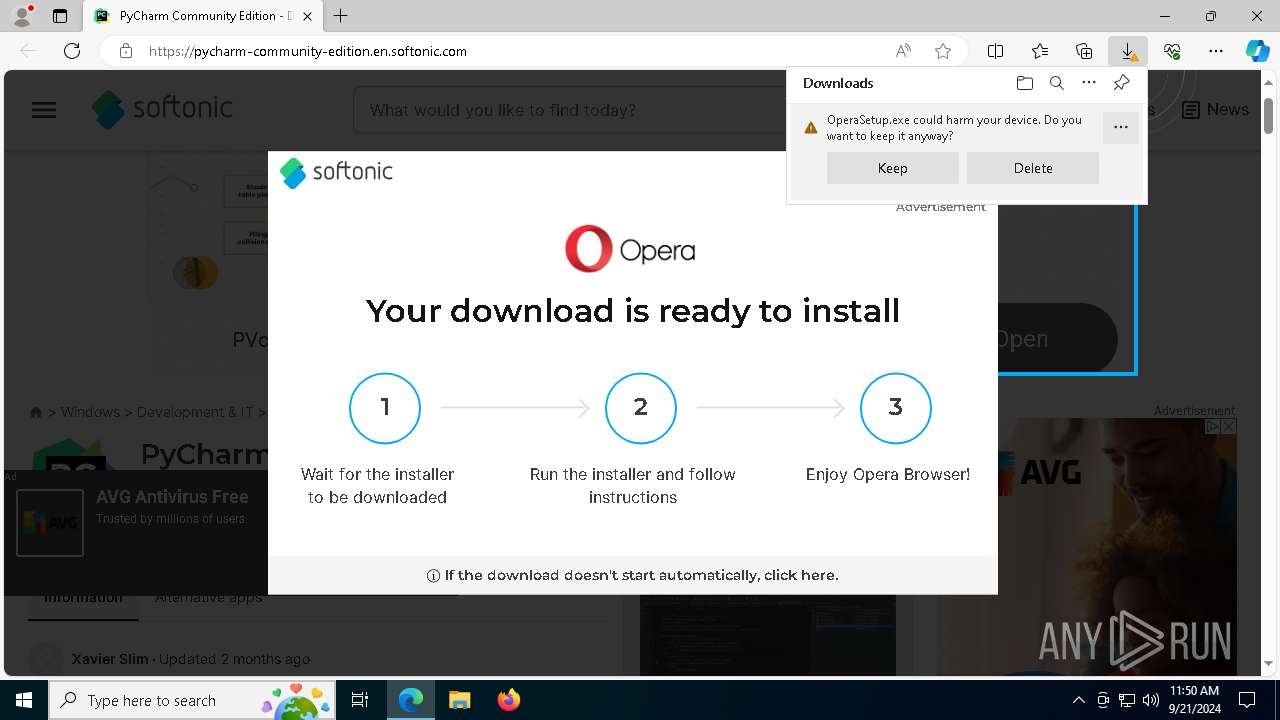The width and height of the screenshot is (1280, 720).
Task: Click the Edge profile avatar icon
Action: click(22, 16)
